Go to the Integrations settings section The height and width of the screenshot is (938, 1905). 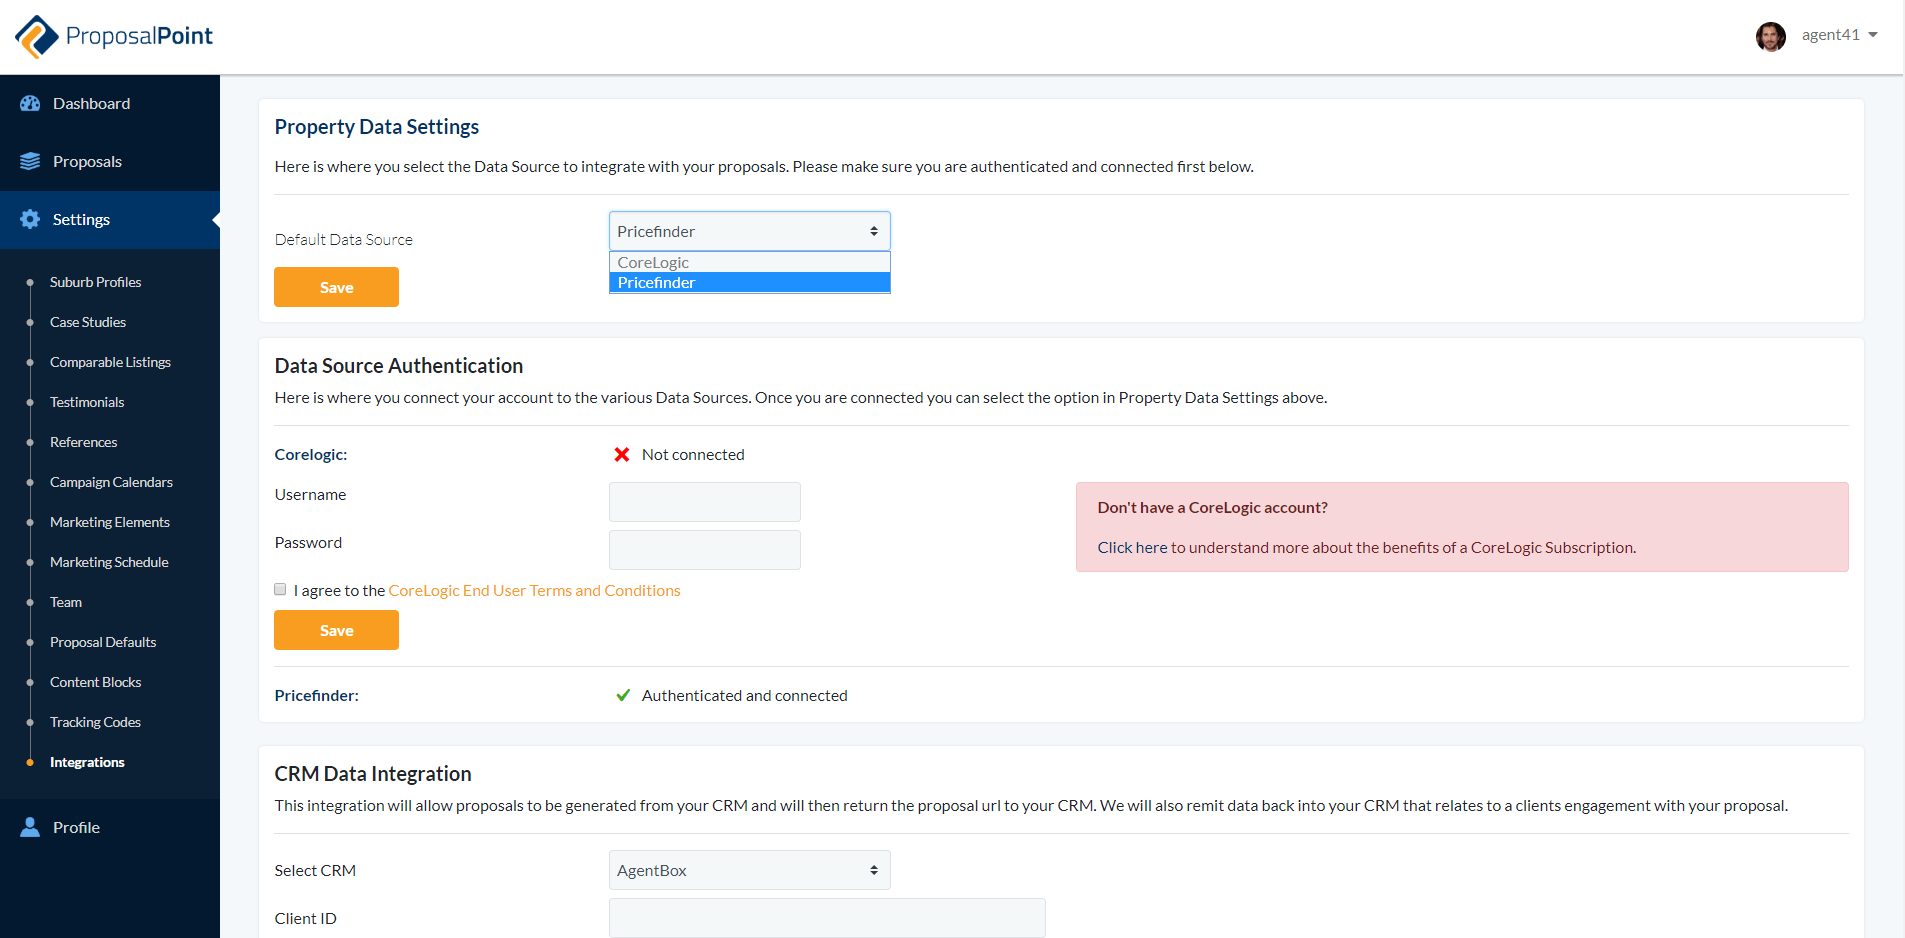(87, 761)
